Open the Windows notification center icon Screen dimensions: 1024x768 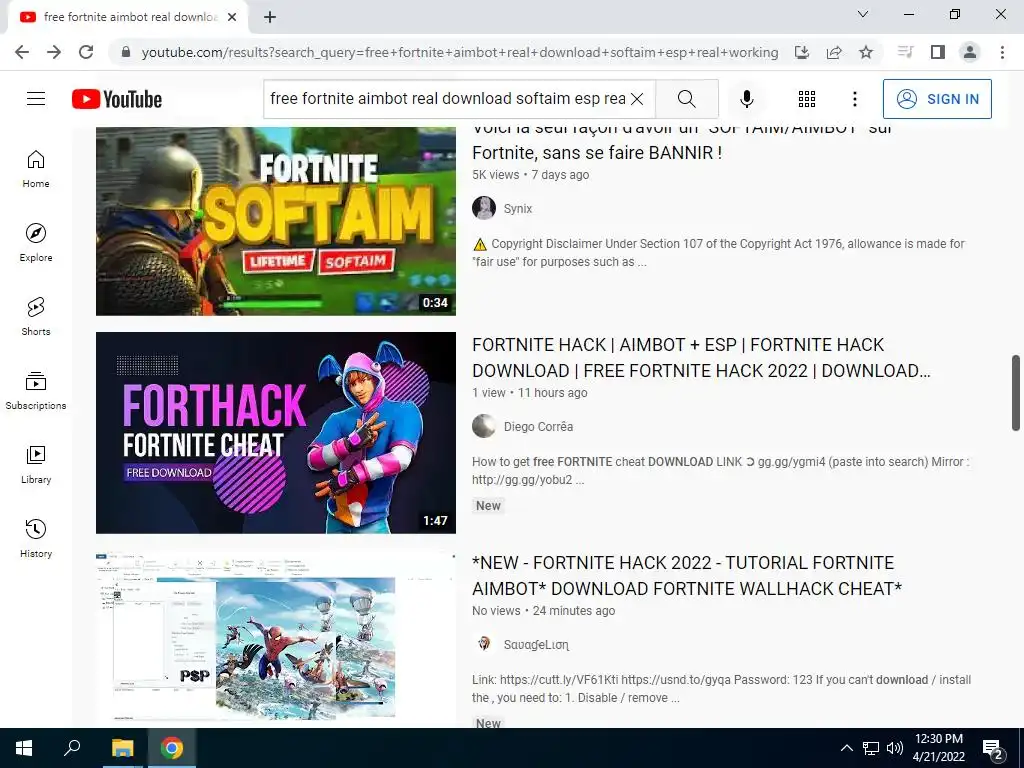pyautogui.click(x=993, y=750)
